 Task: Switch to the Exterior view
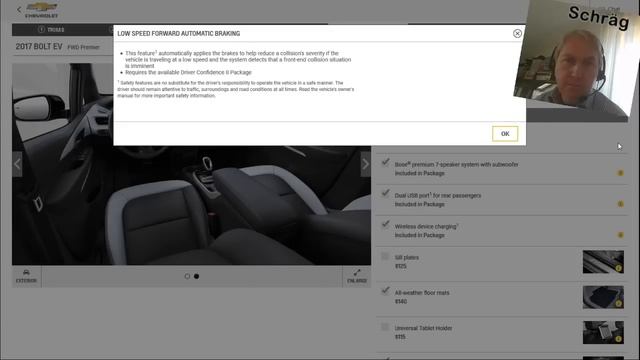27,276
